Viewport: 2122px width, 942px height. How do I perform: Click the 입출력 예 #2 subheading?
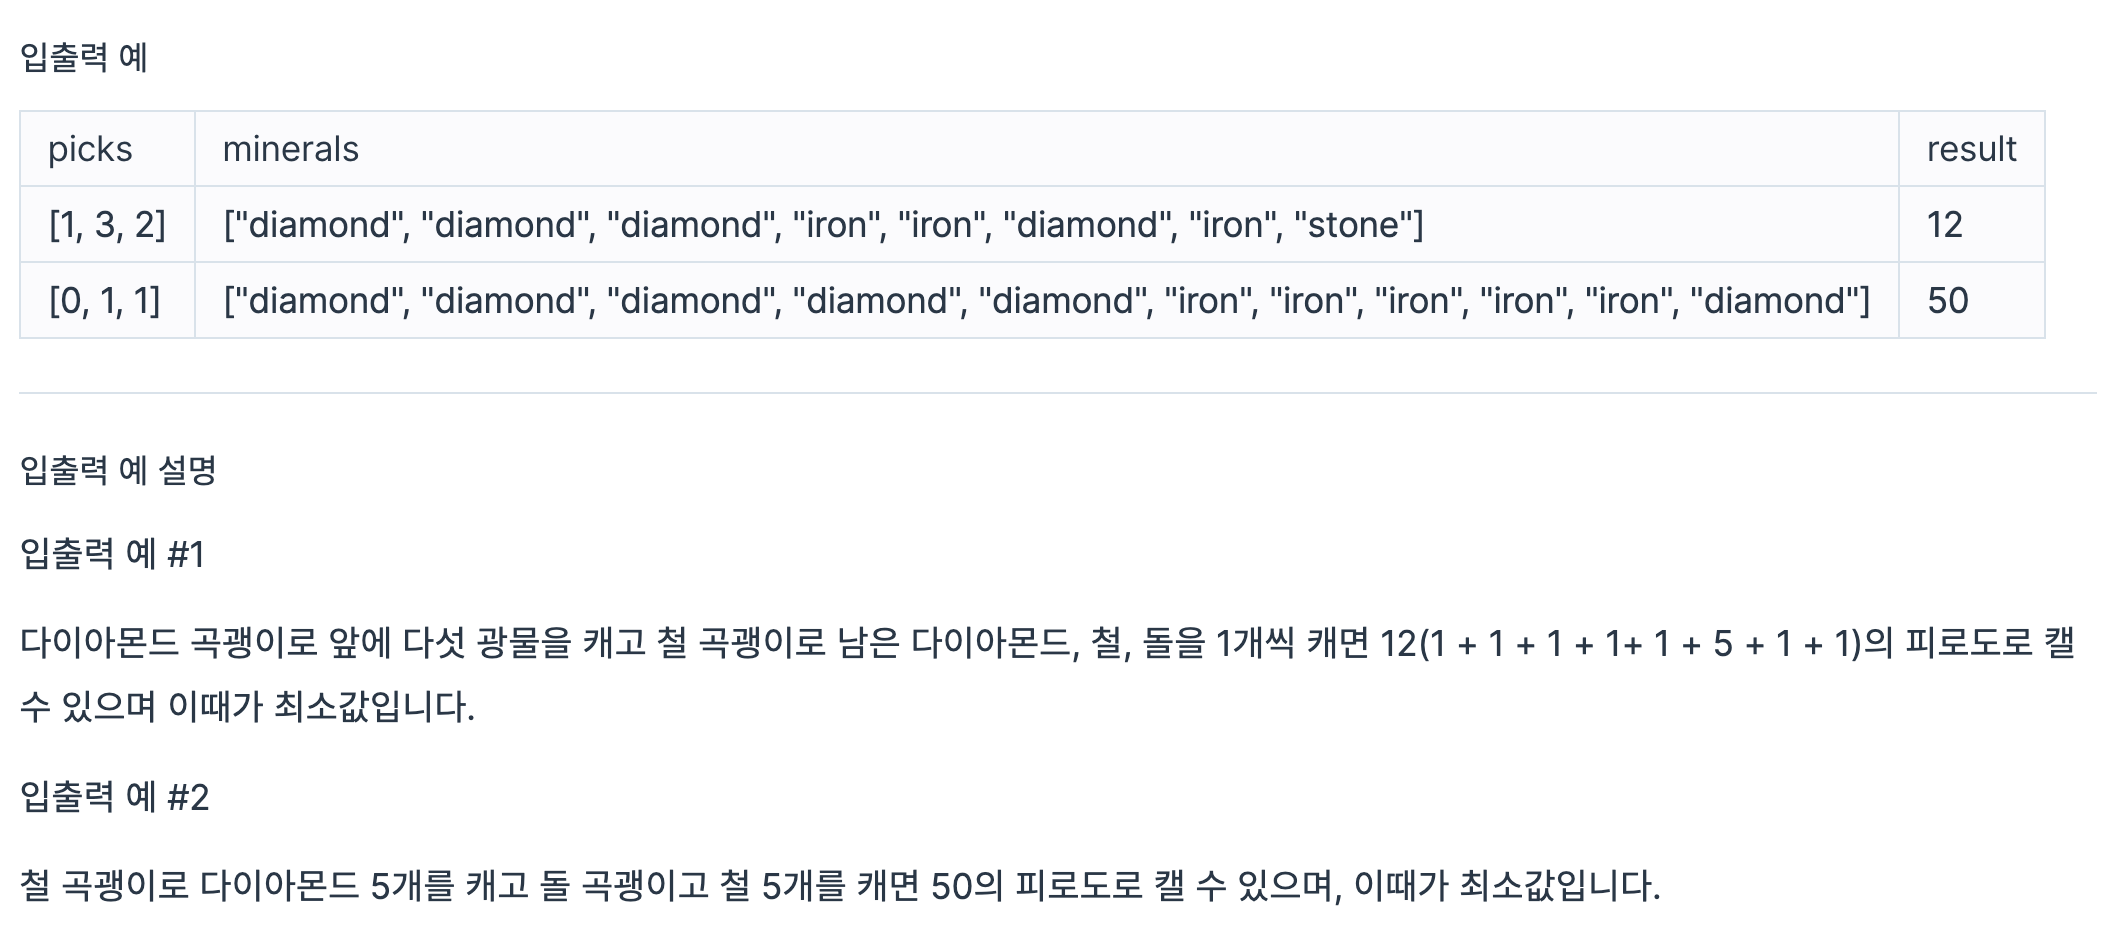[114, 797]
